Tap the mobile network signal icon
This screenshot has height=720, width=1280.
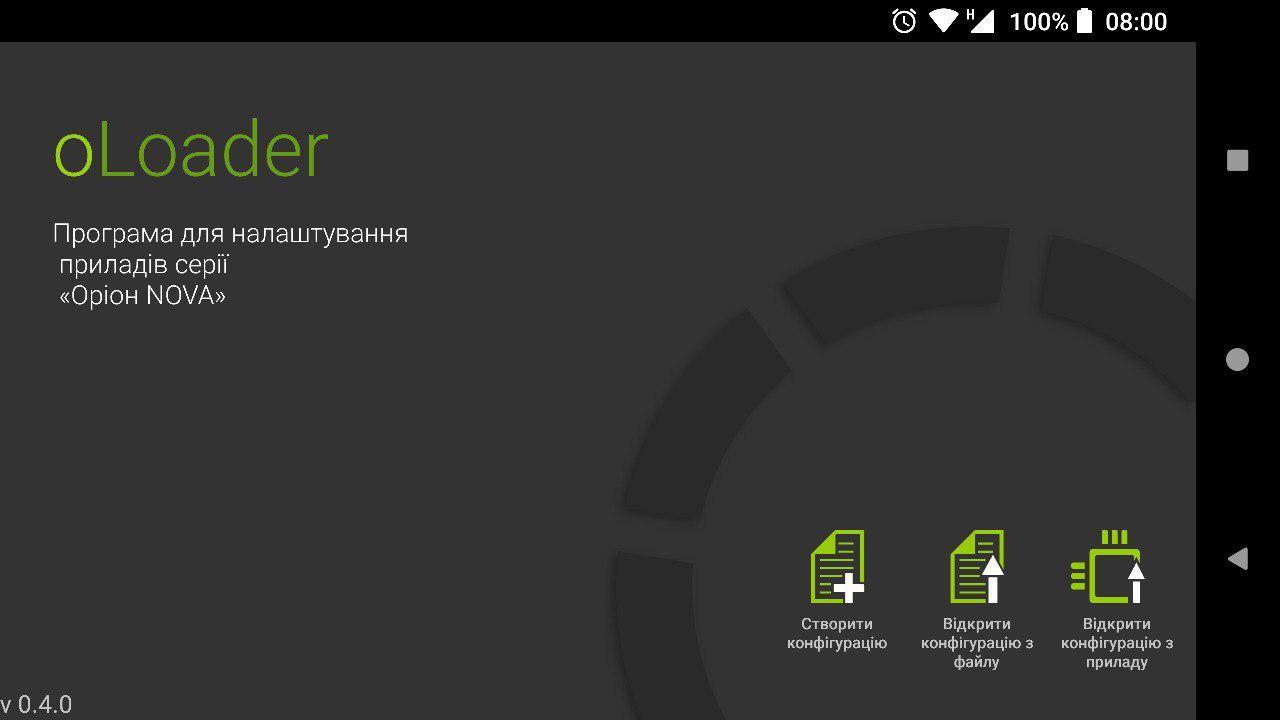(x=980, y=21)
